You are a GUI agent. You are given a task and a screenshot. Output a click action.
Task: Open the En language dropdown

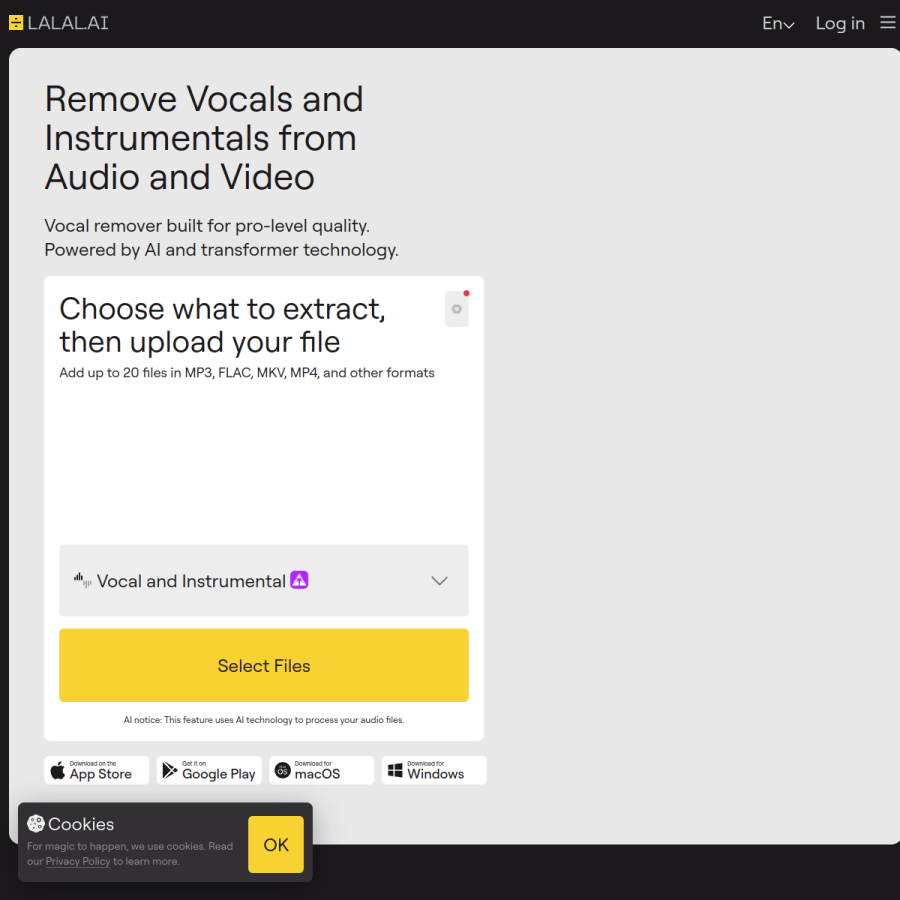(x=778, y=24)
